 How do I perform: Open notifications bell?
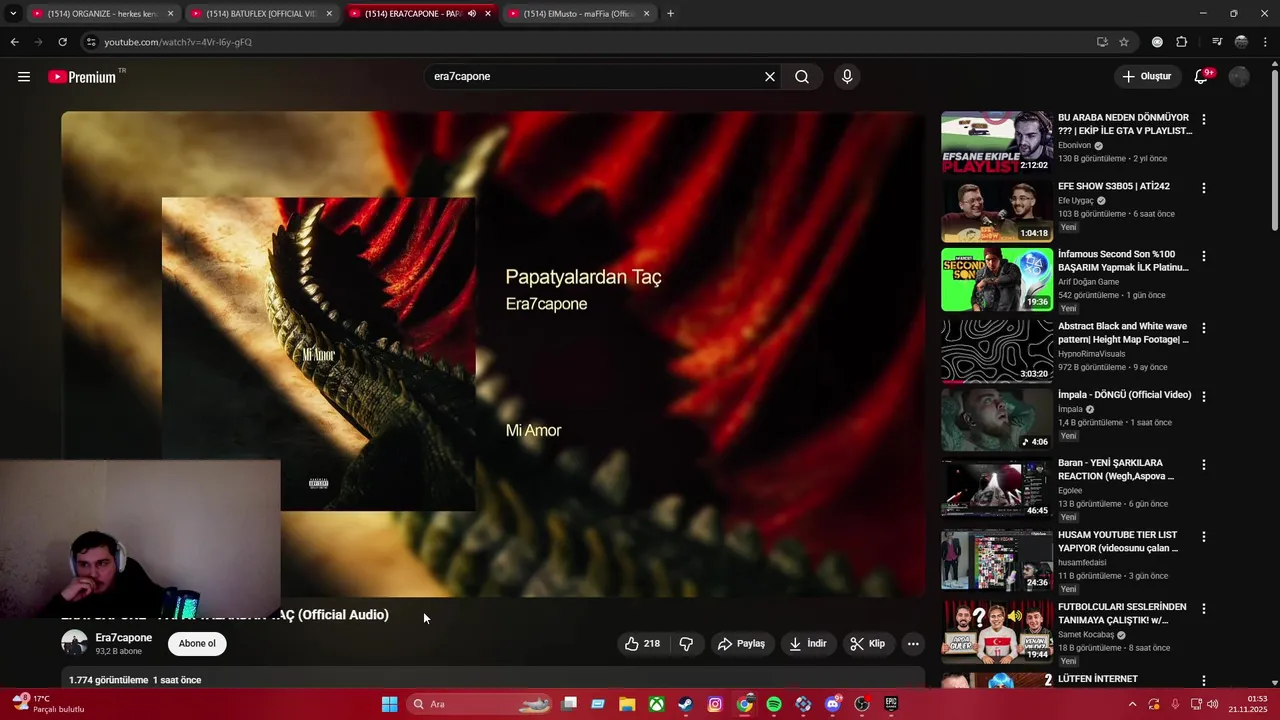1202,77
